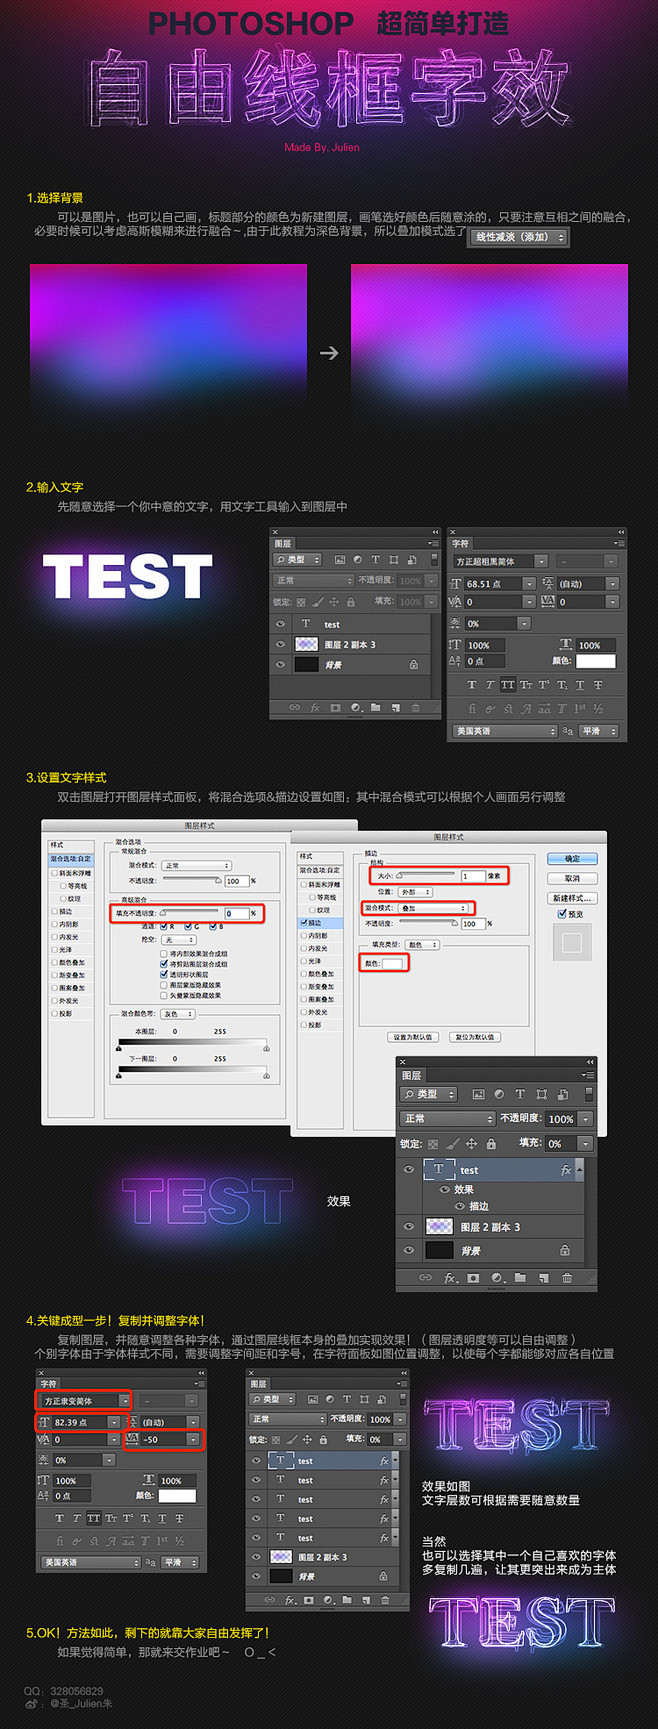Check 矢量蒙版隐藏效果 checkbox in blending options dialog
The height and width of the screenshot is (1729, 658).
tap(163, 995)
